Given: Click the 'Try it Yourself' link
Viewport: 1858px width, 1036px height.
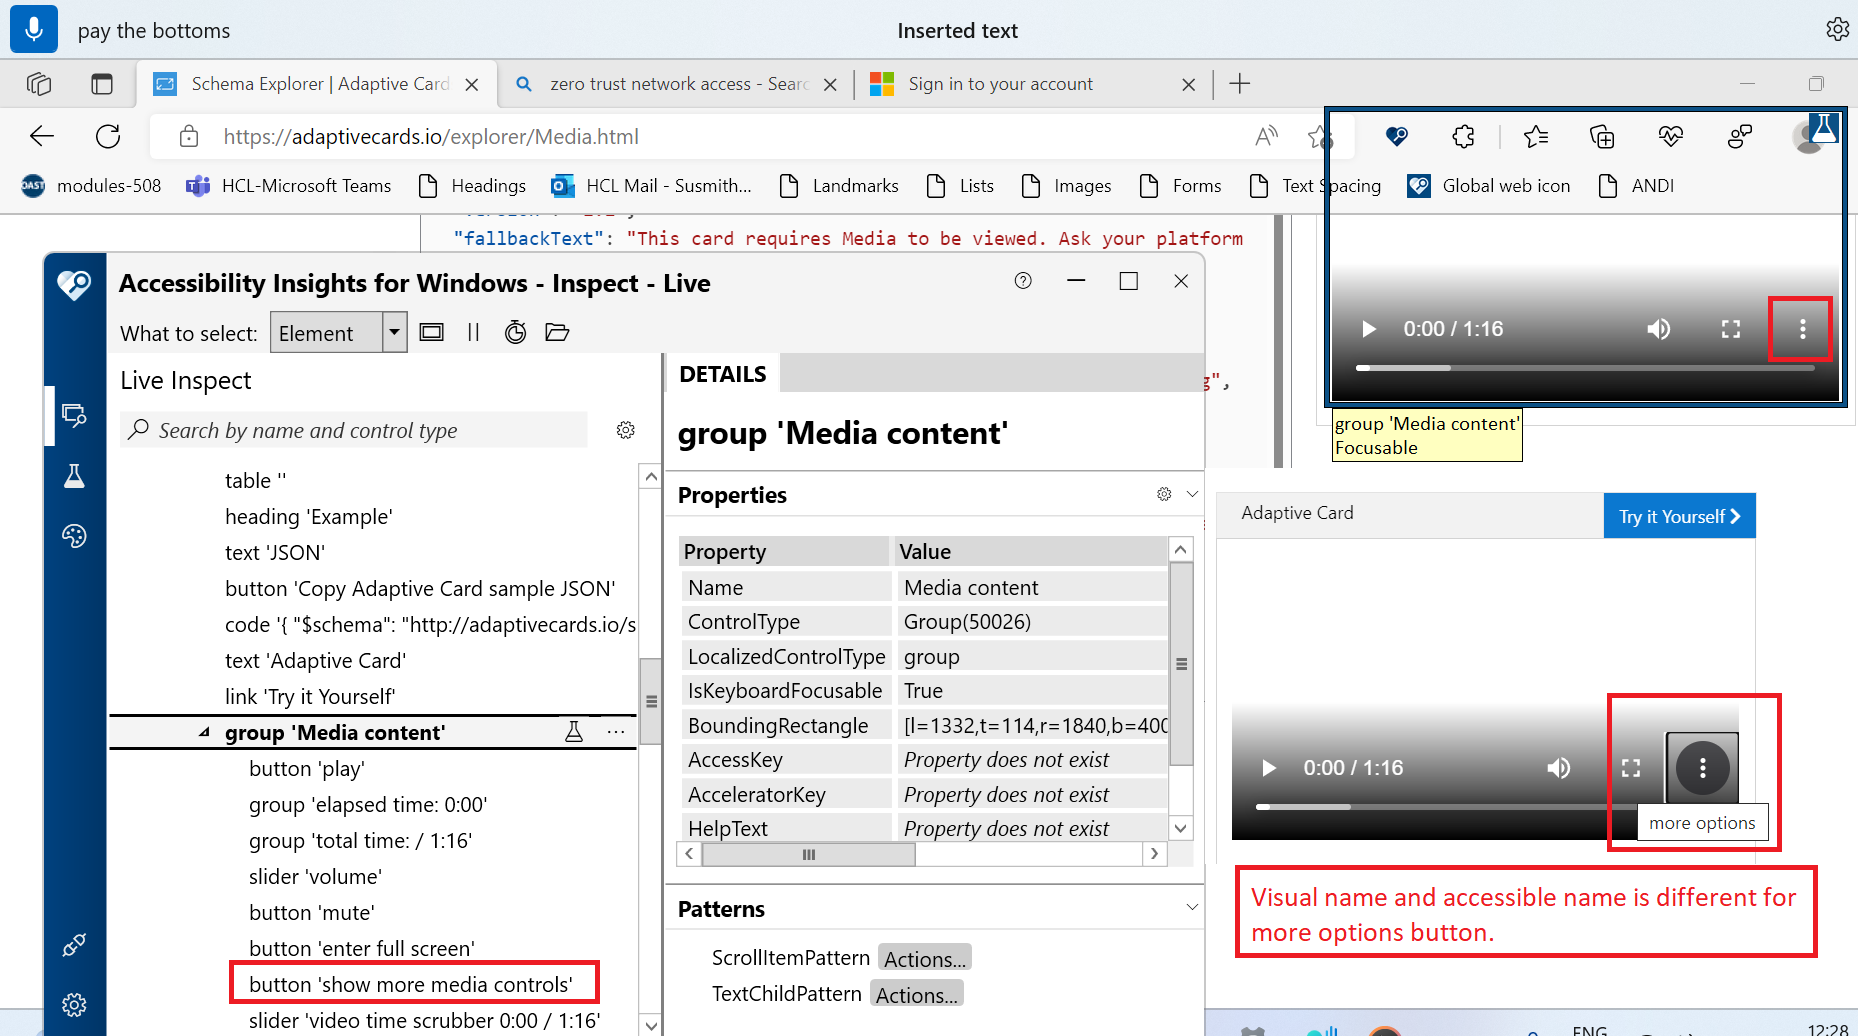Looking at the screenshot, I should click(x=1679, y=515).
